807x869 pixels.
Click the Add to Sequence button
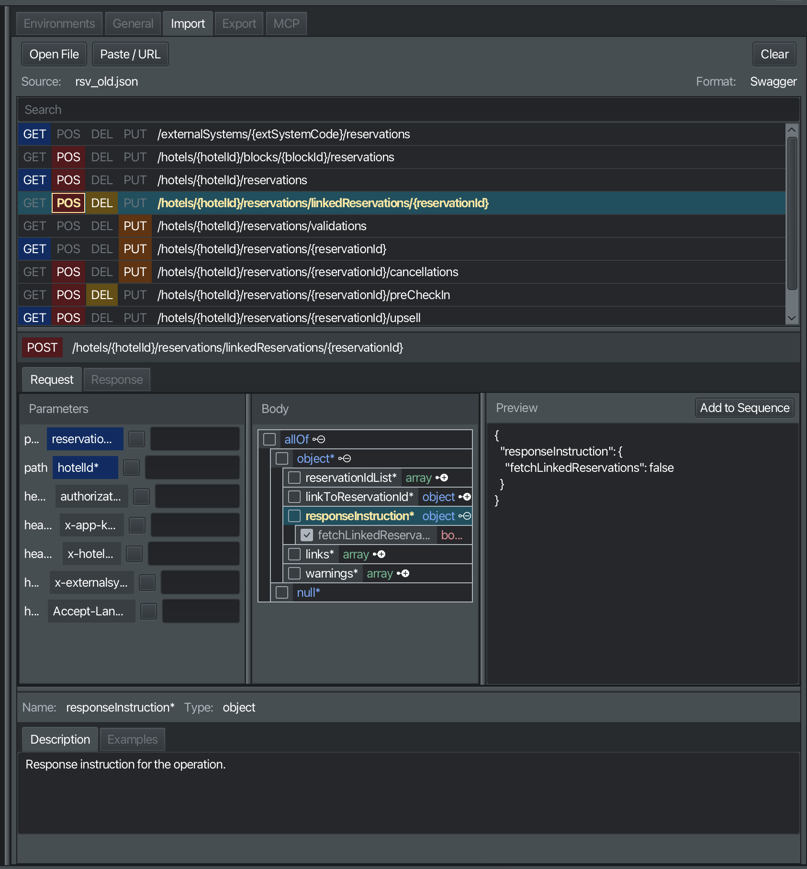click(744, 408)
